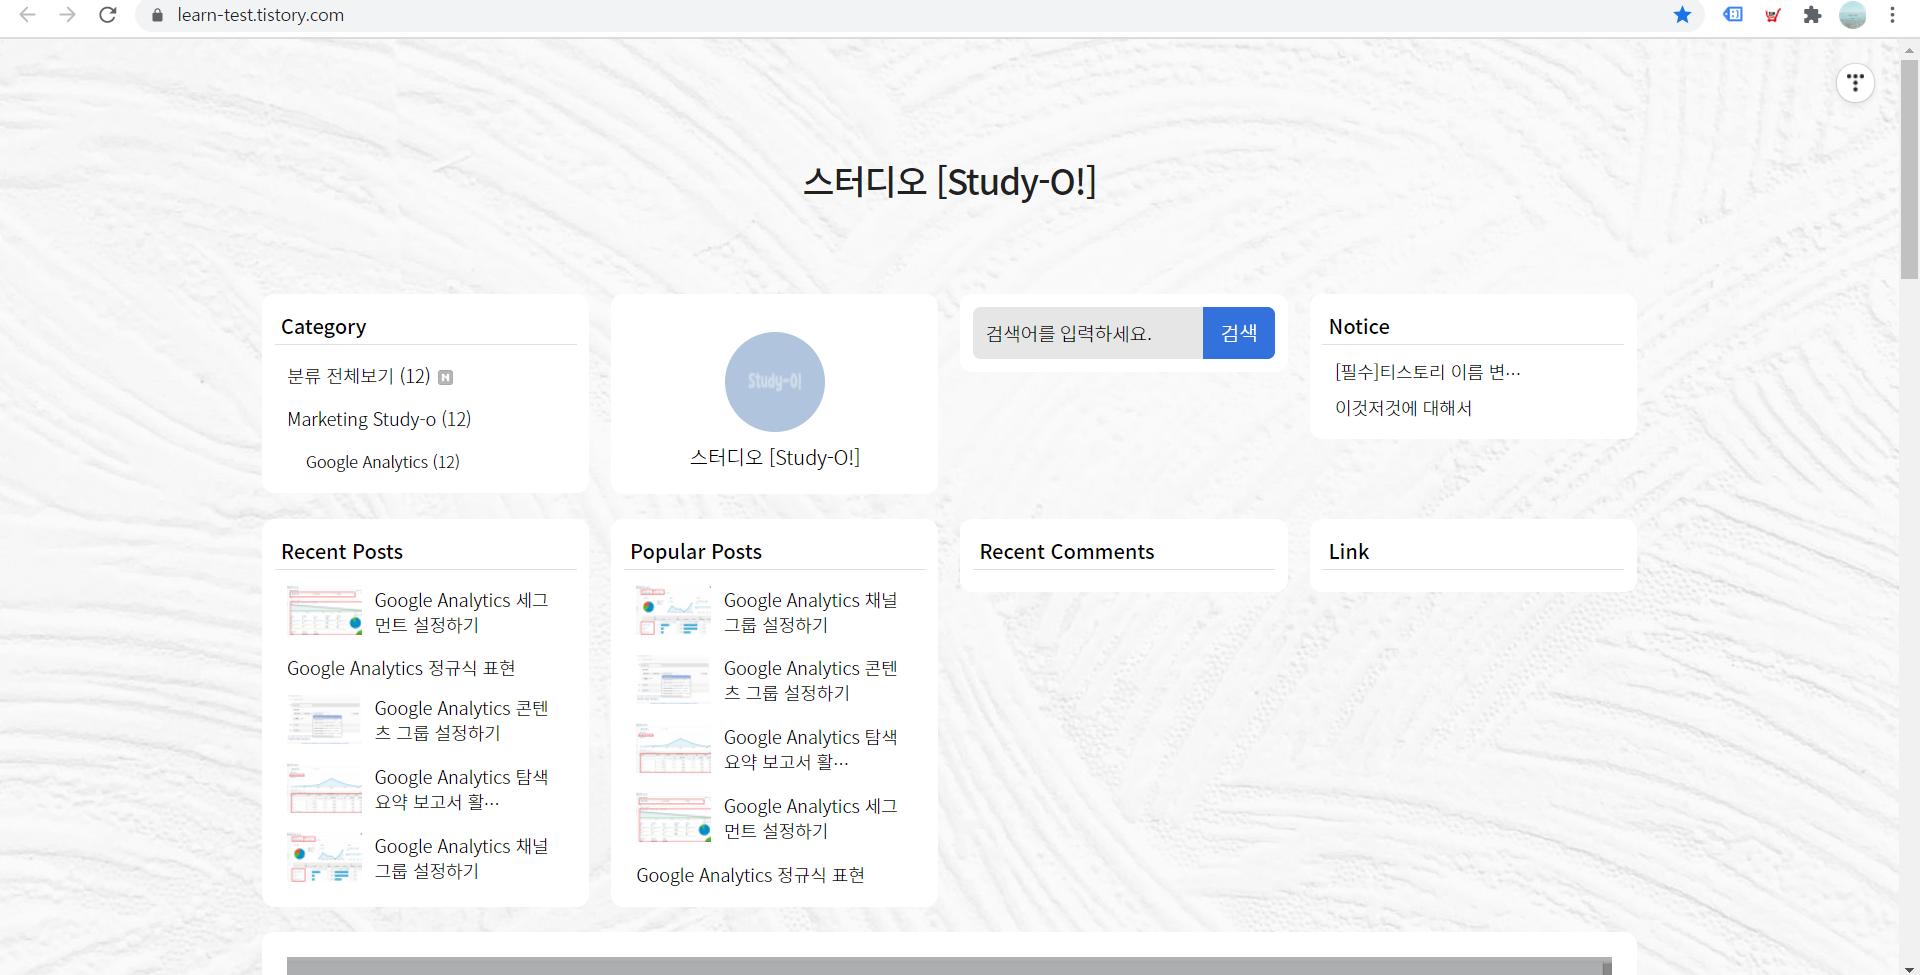Click the Notice widget heading
Viewport: 1920px width, 975px height.
point(1359,327)
